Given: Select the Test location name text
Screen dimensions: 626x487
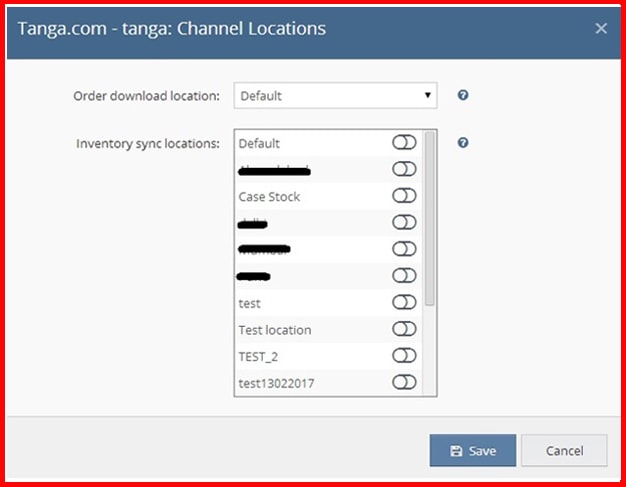Looking at the screenshot, I should 275,330.
